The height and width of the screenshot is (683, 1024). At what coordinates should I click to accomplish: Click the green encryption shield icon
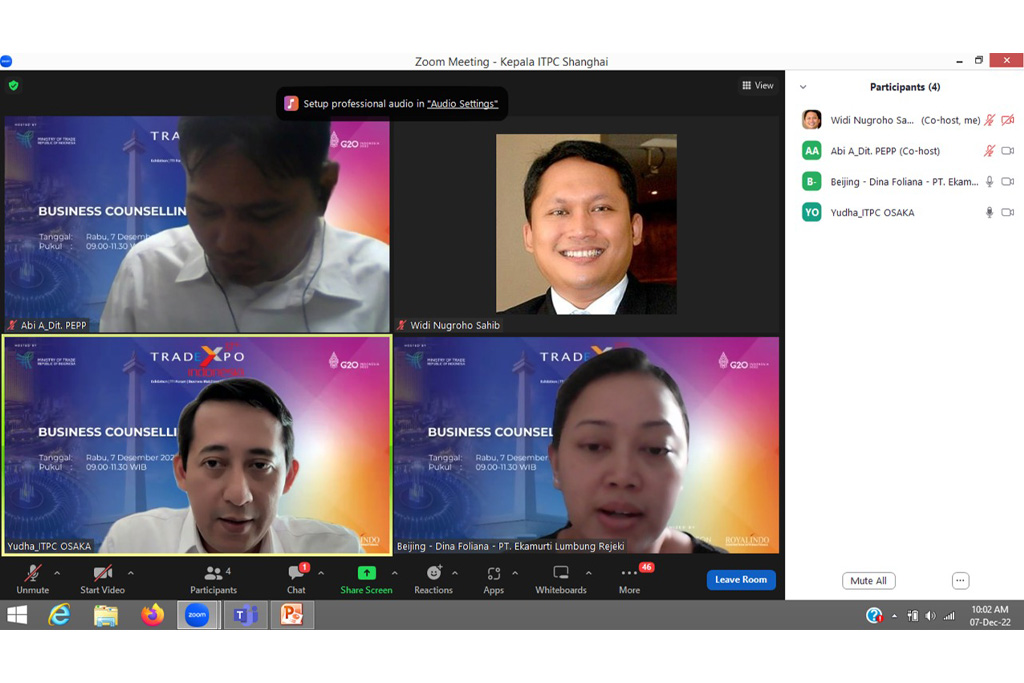click(13, 86)
